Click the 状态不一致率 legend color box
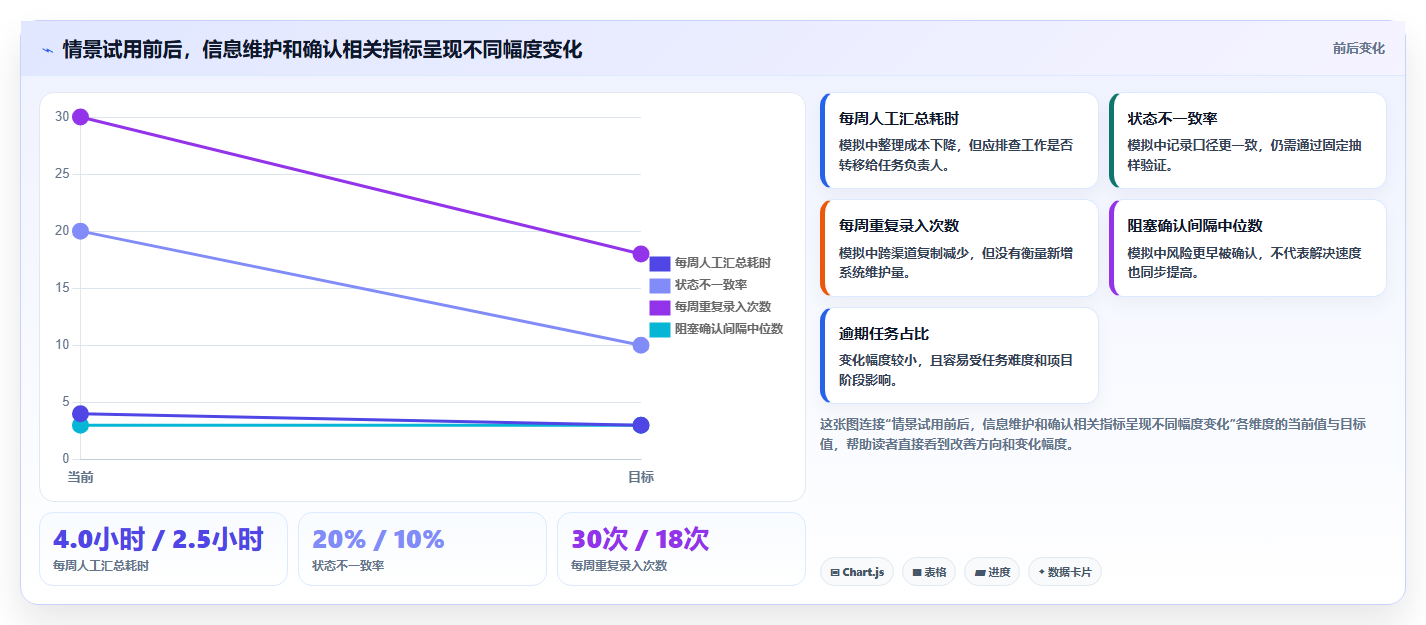 (x=660, y=285)
